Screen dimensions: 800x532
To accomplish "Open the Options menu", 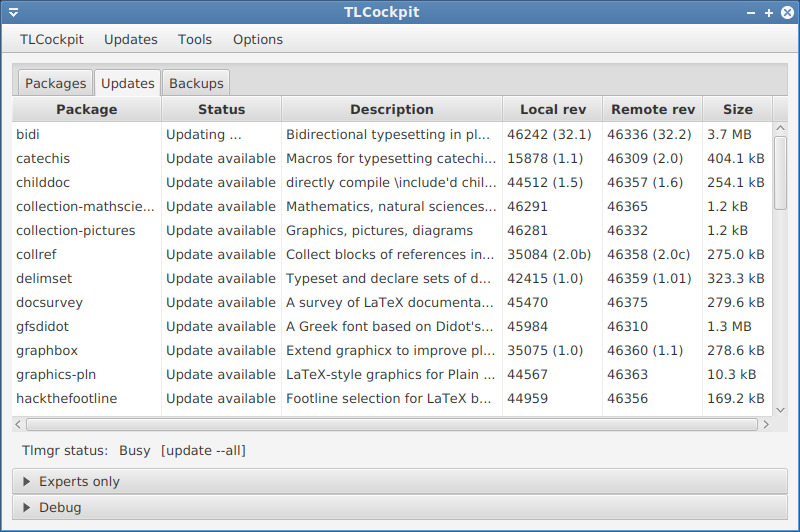I will click(x=258, y=40).
